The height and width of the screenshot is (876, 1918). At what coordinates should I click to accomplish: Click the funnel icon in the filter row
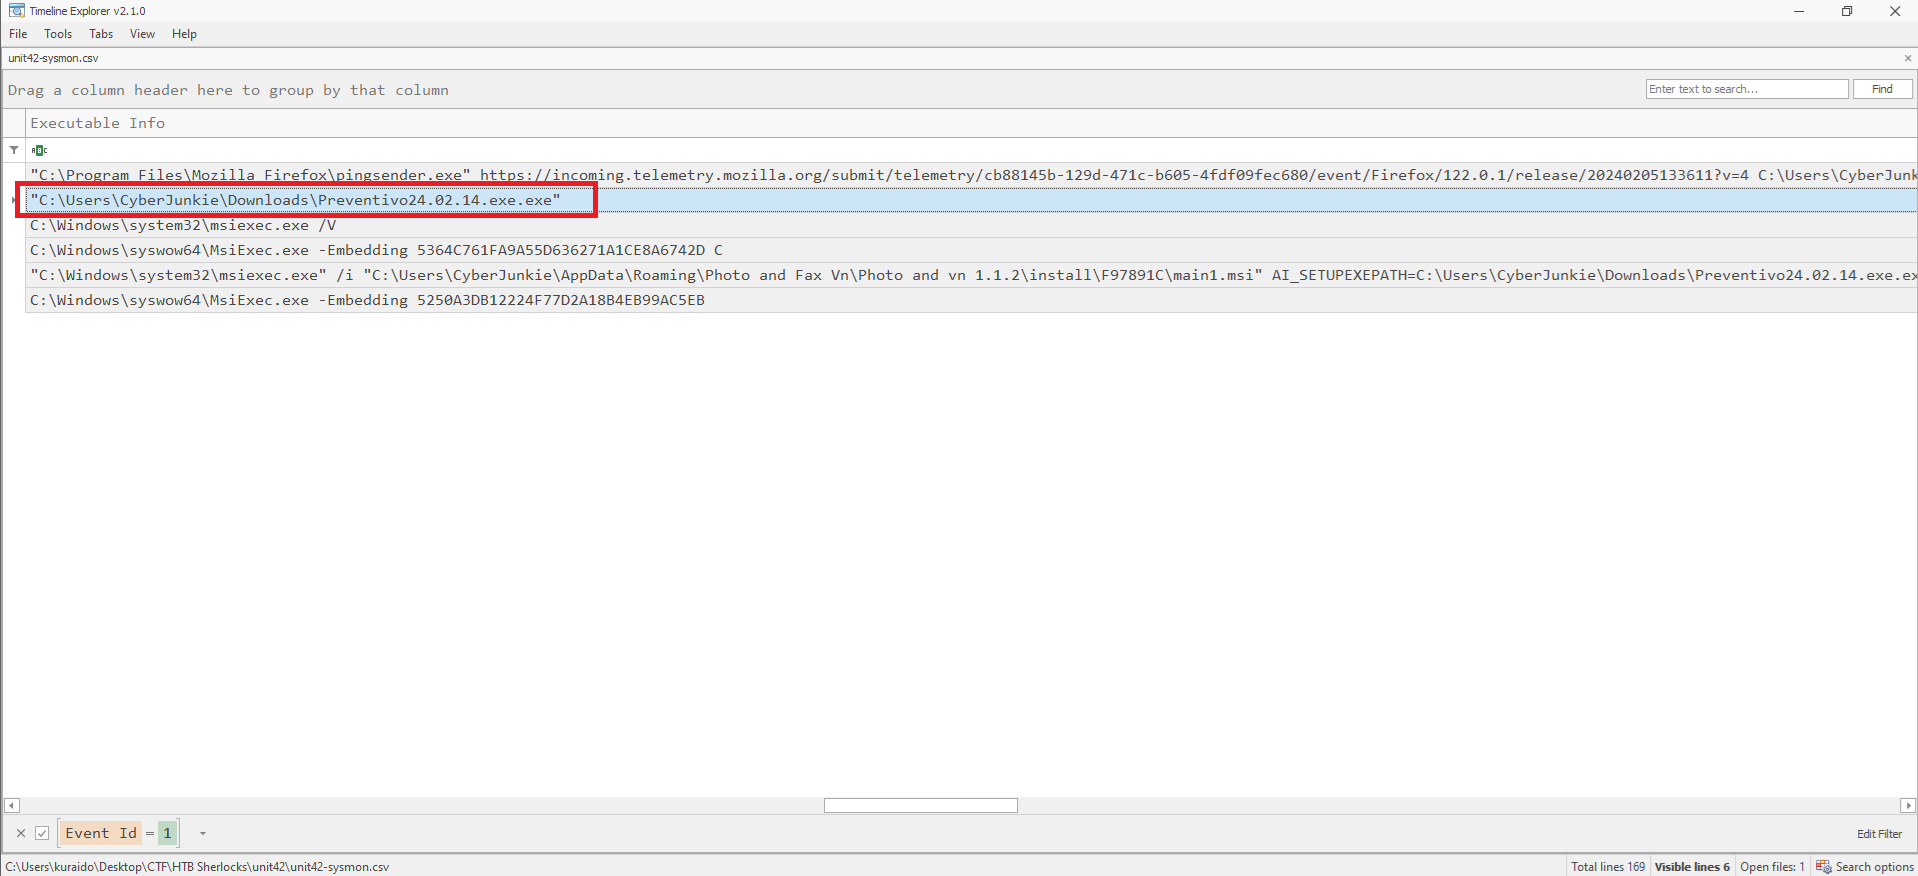pos(14,150)
